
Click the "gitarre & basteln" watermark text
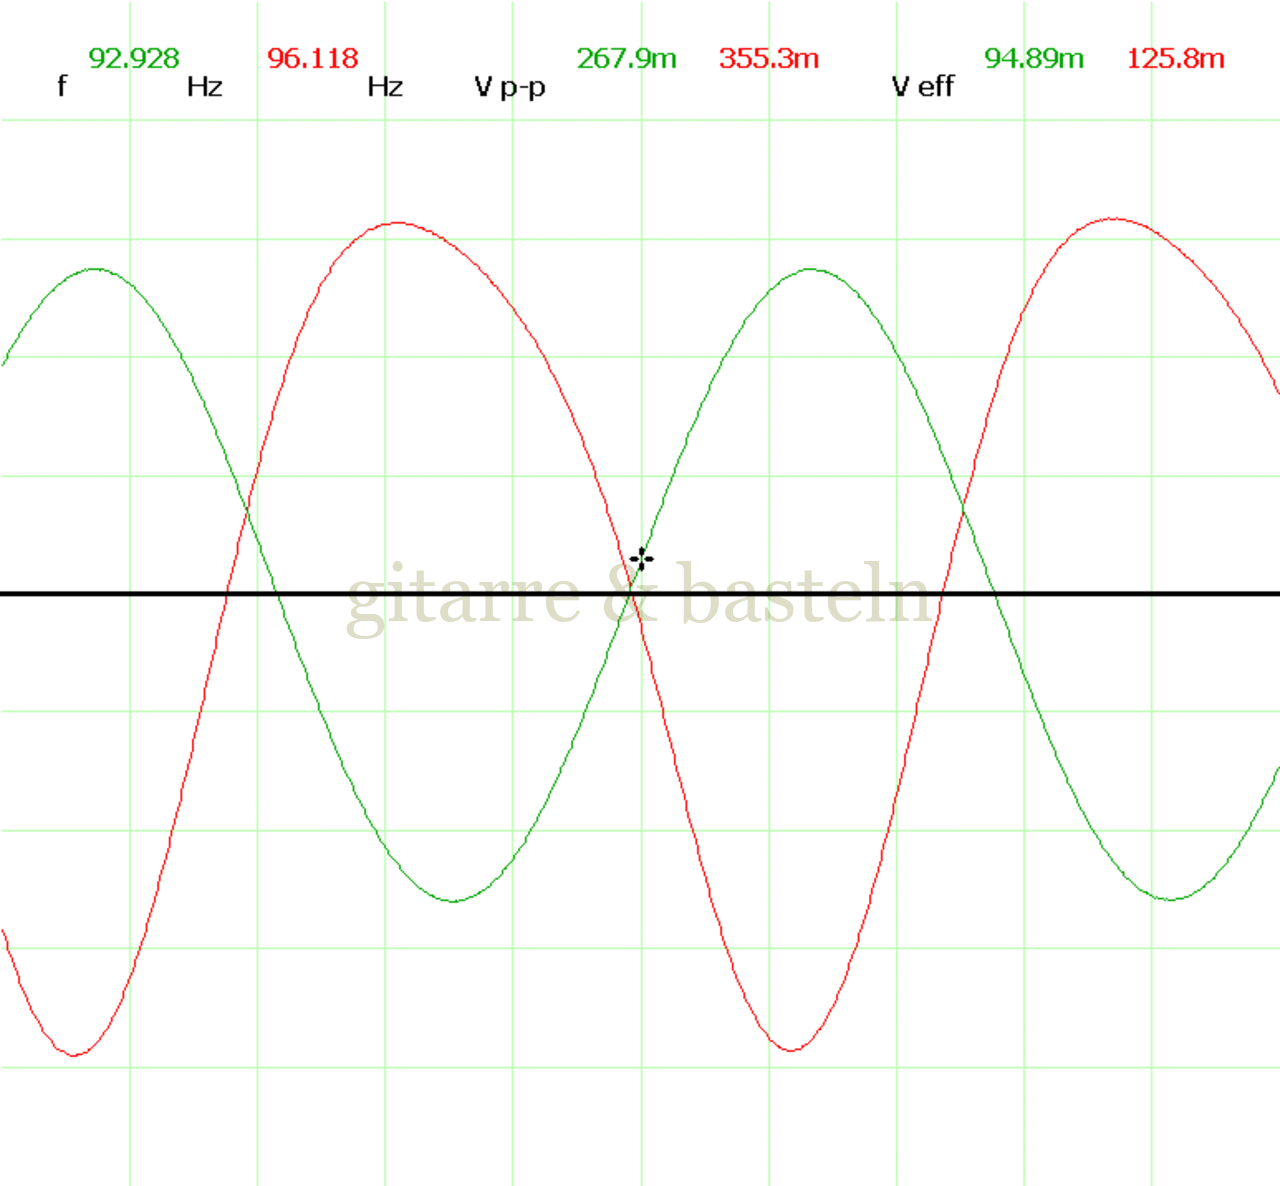(x=640, y=597)
